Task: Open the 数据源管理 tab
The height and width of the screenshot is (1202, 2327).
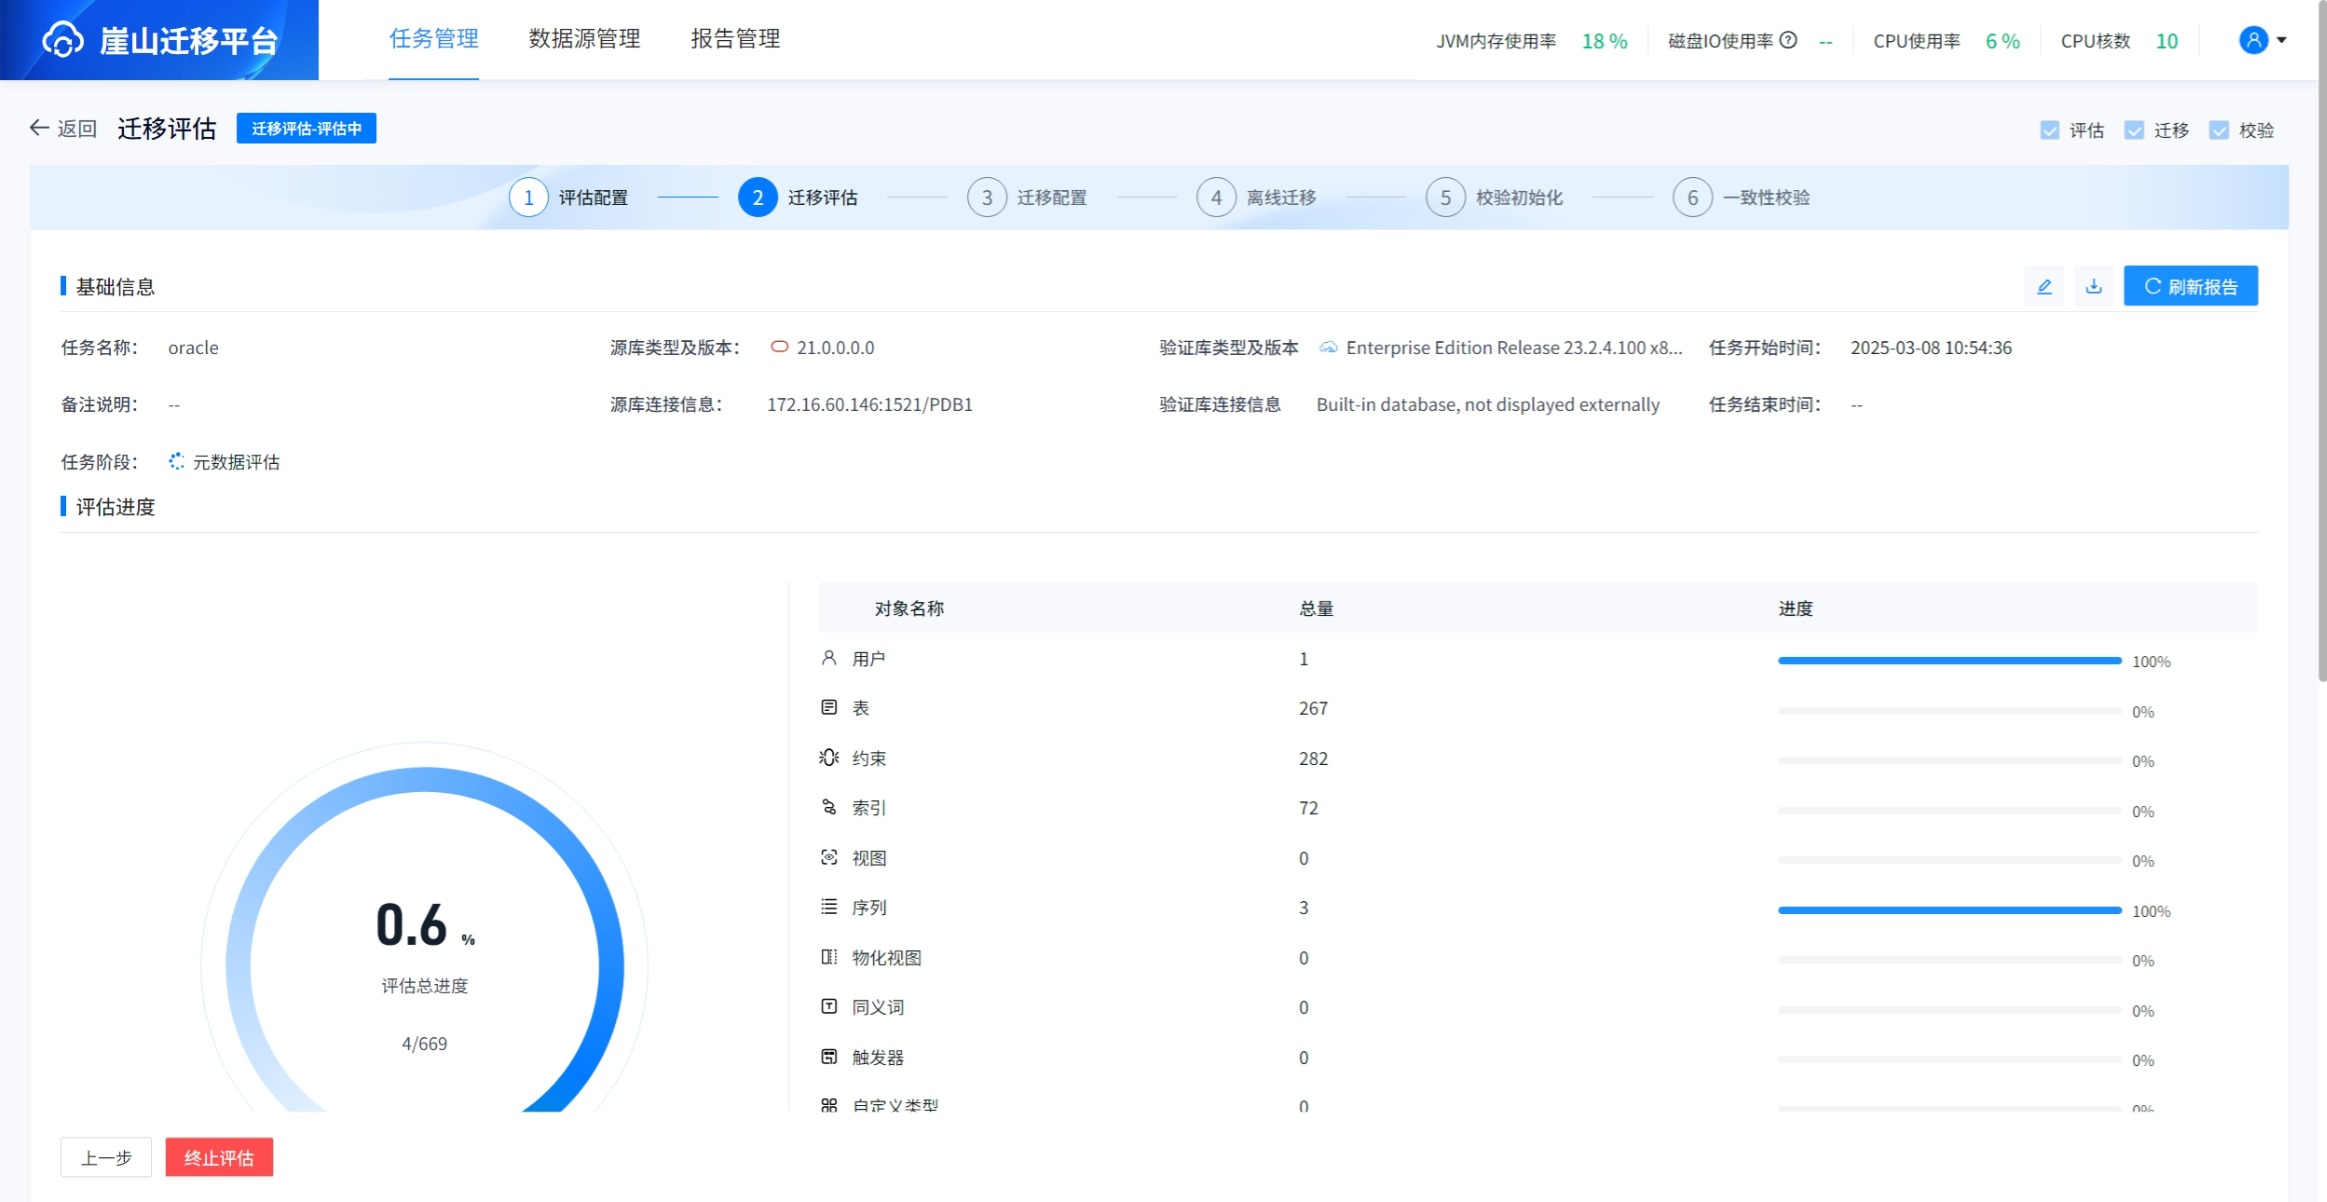Action: coord(584,39)
